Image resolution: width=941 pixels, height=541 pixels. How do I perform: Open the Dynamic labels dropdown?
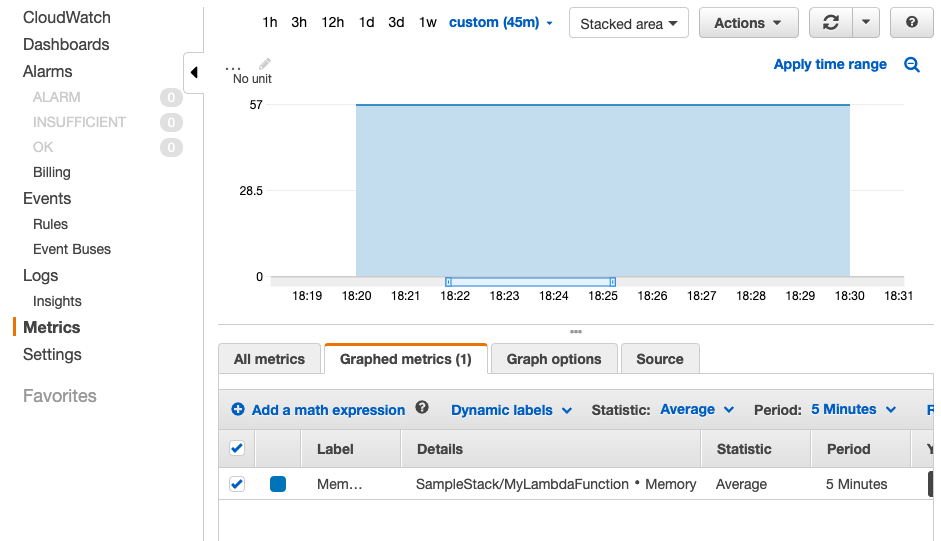[x=511, y=410]
